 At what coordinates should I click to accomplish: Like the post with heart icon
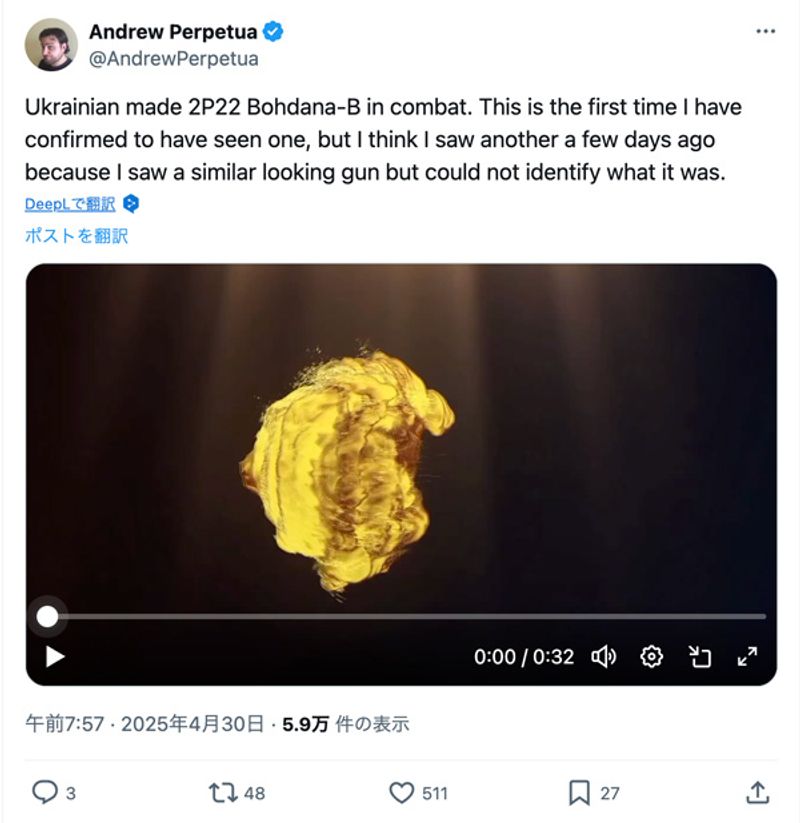[401, 793]
